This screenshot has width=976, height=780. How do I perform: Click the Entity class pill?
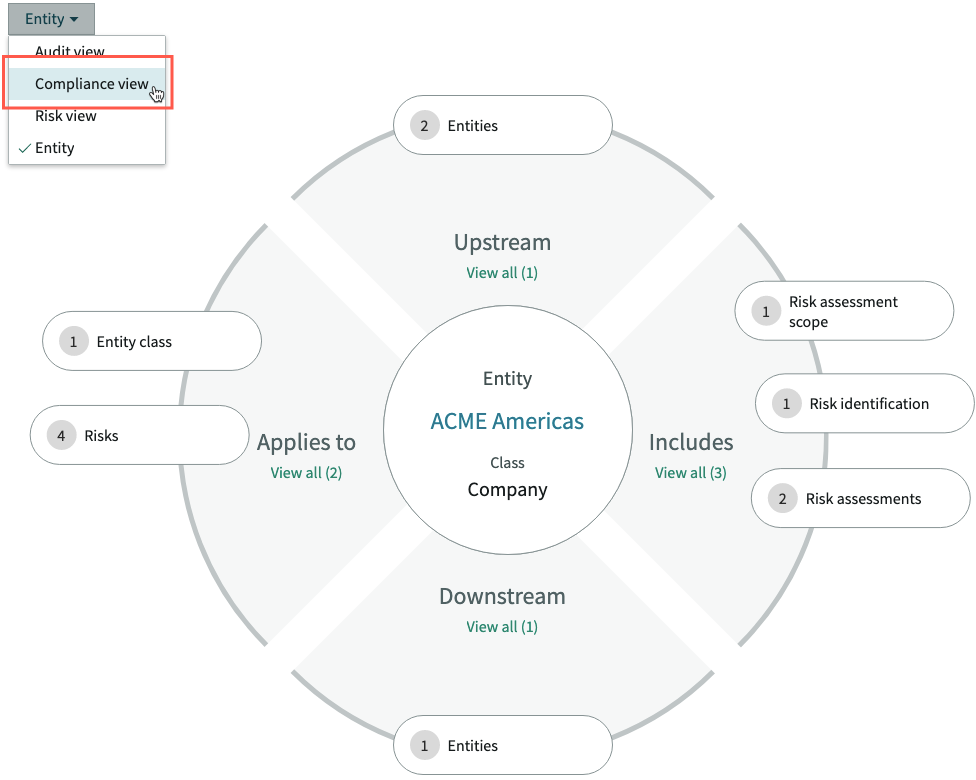152,341
